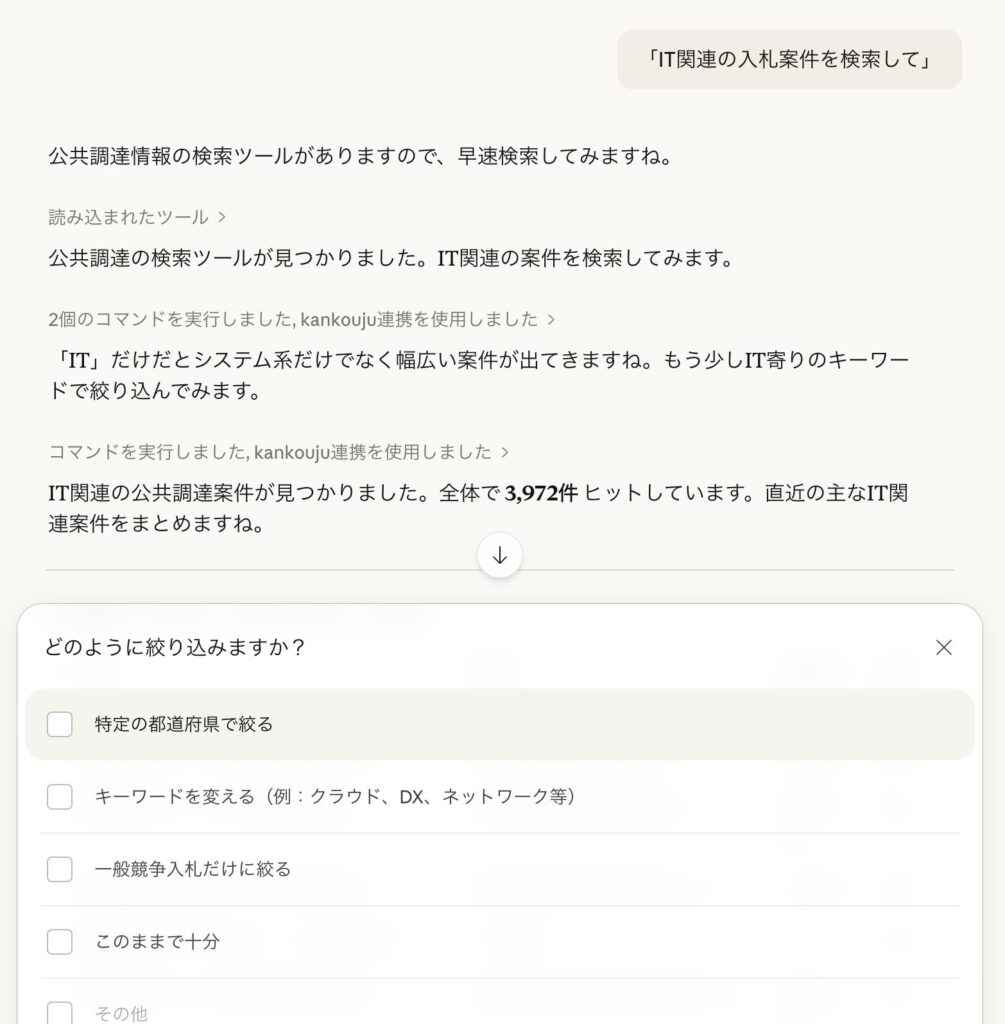Click the bold 3,972件 result count
The image size is (1005, 1024).
point(541,494)
